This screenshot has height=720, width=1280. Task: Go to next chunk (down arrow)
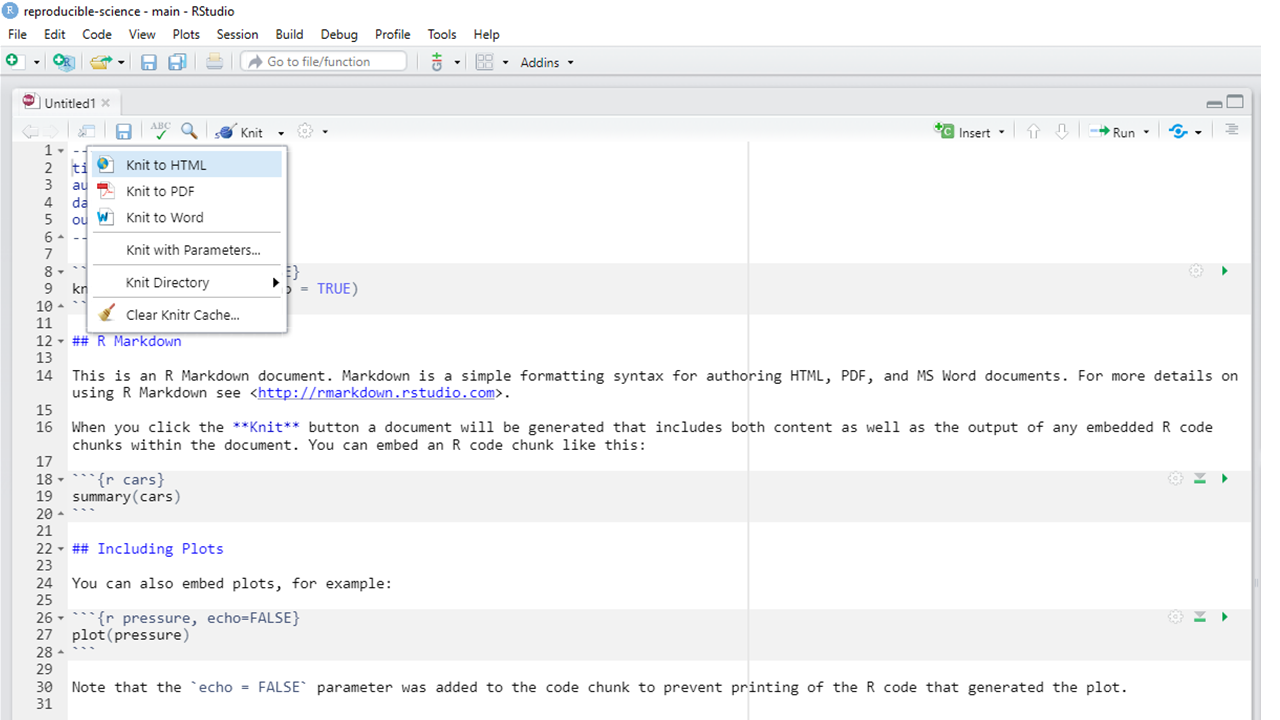(1062, 132)
